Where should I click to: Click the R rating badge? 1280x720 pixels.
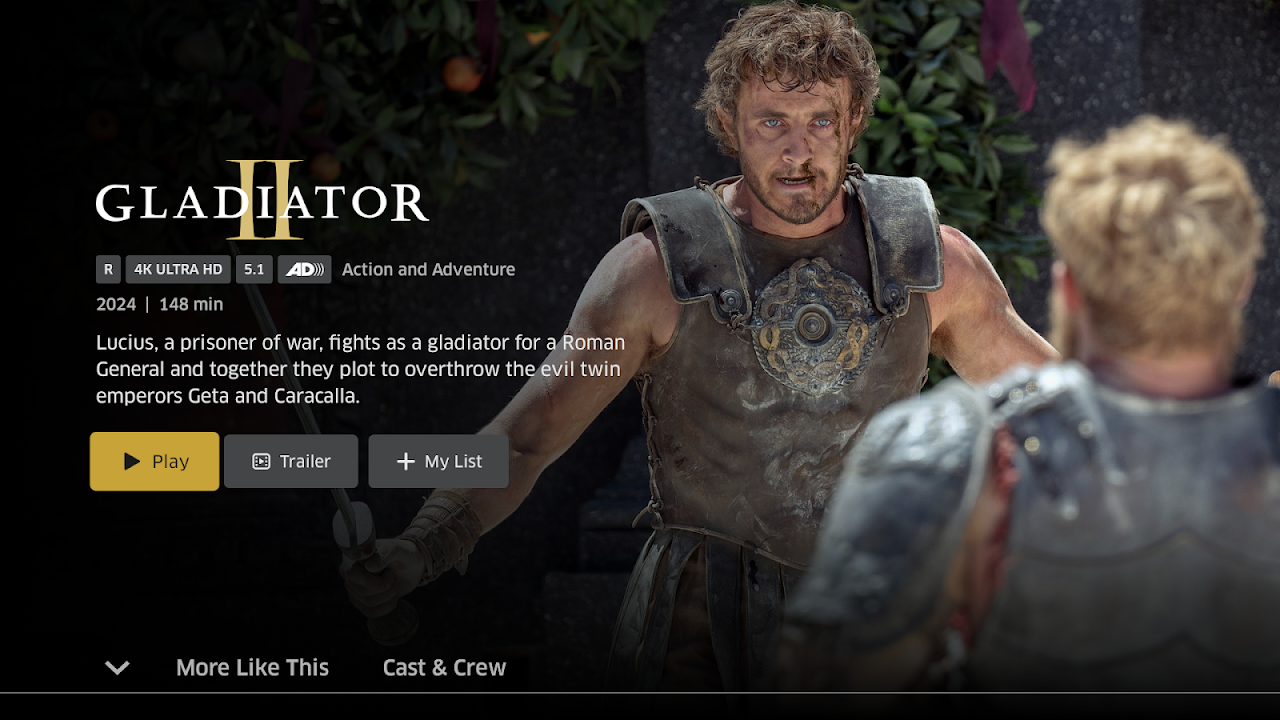(x=108, y=269)
